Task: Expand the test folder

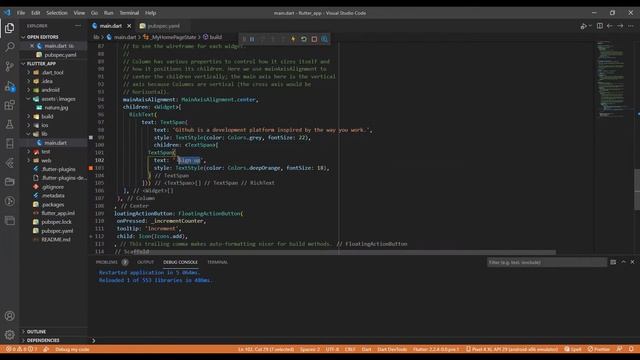Action: (29, 151)
